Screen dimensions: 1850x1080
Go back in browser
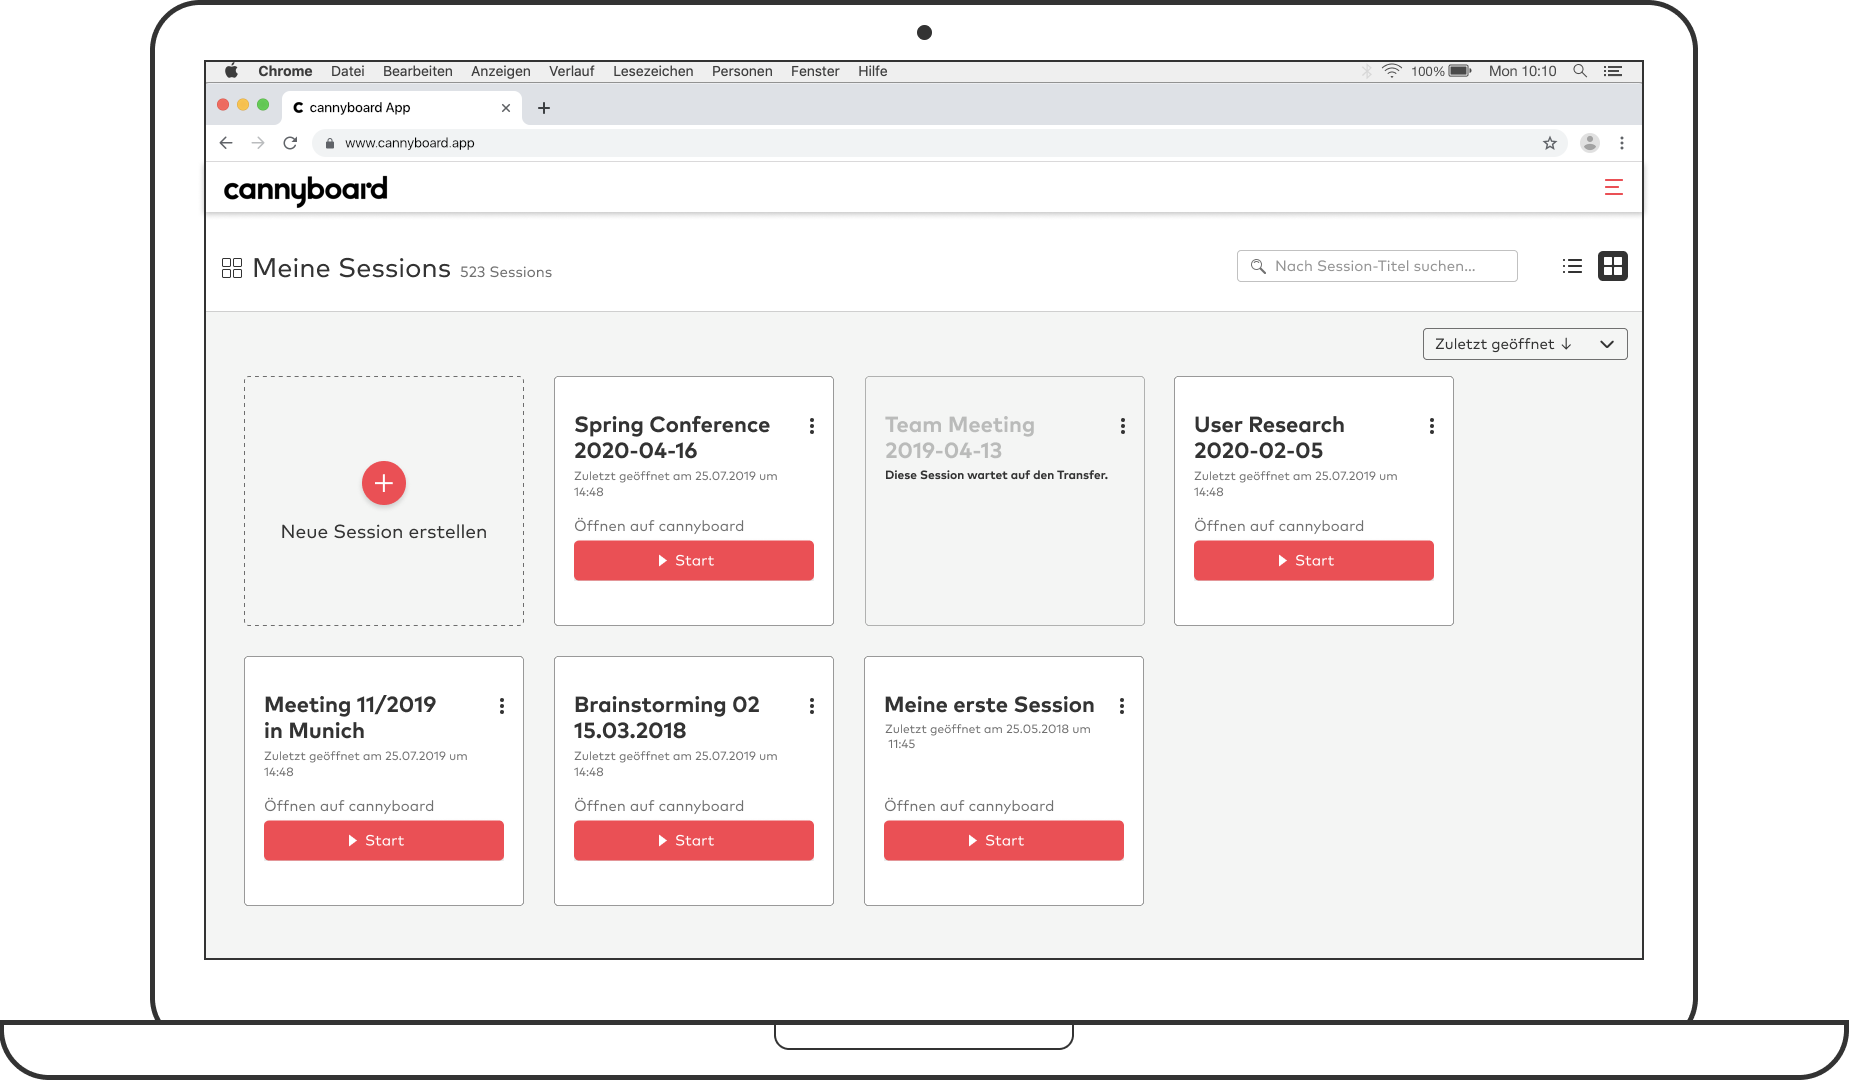(226, 143)
